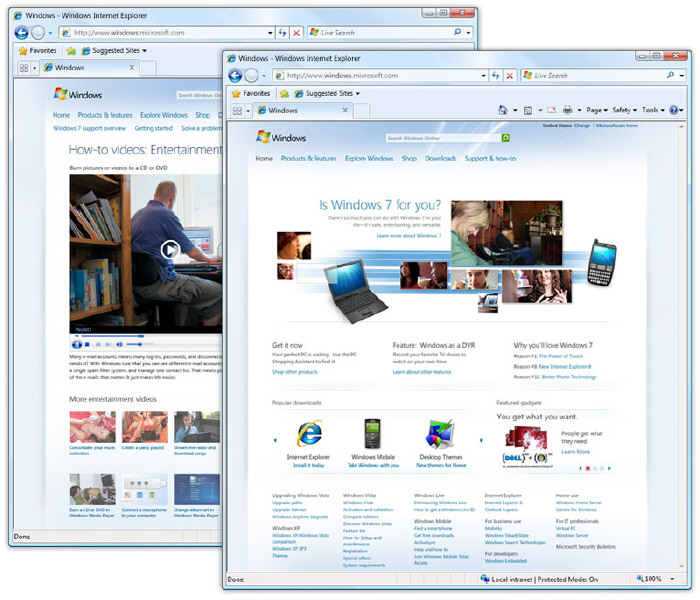Click green search button on Windows page
Screen dimensions: 700x600
click(505, 138)
